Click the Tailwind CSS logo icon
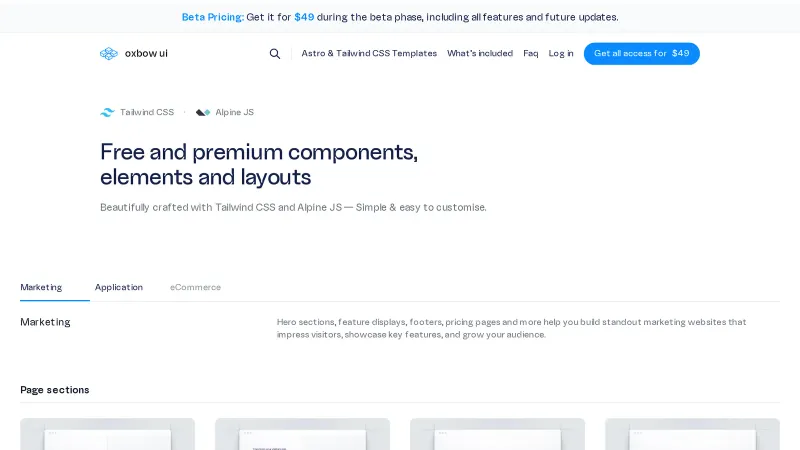The image size is (800, 450). click(107, 113)
